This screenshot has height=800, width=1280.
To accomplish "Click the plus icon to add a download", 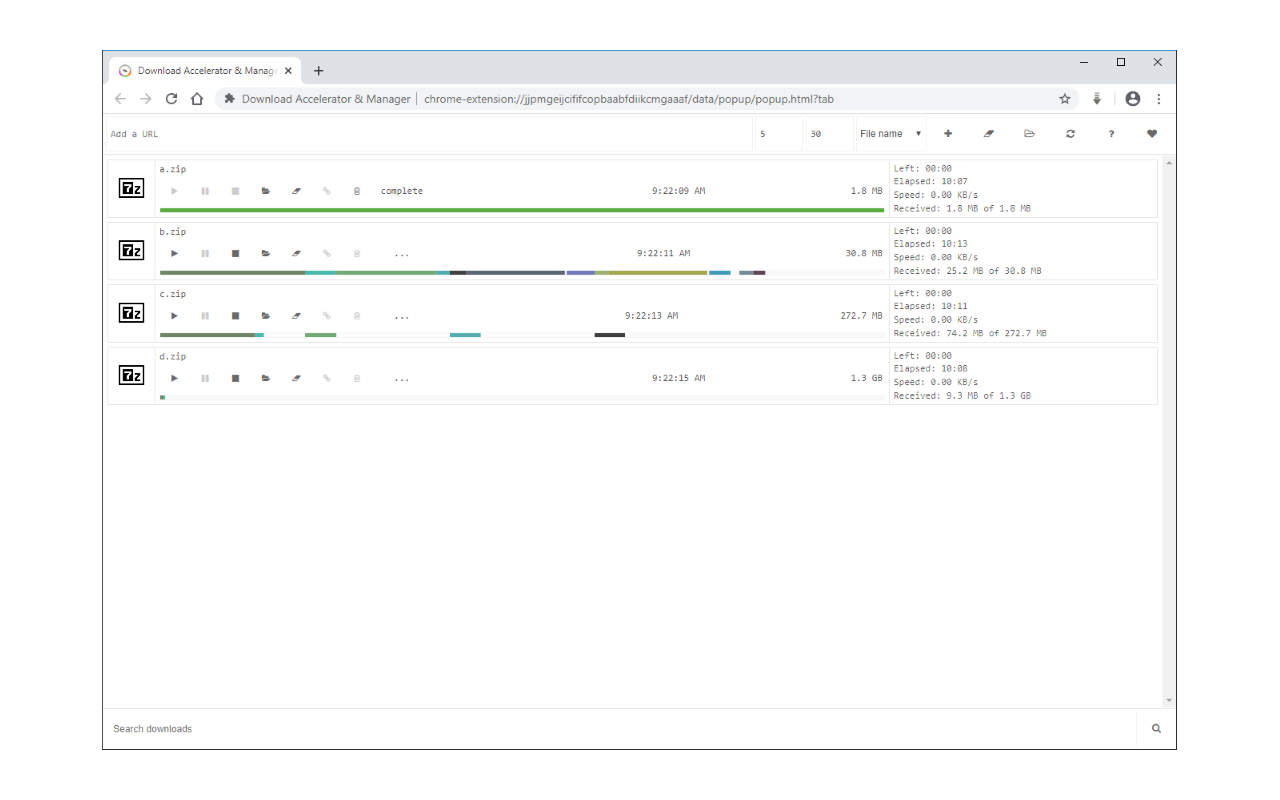I will 948,134.
